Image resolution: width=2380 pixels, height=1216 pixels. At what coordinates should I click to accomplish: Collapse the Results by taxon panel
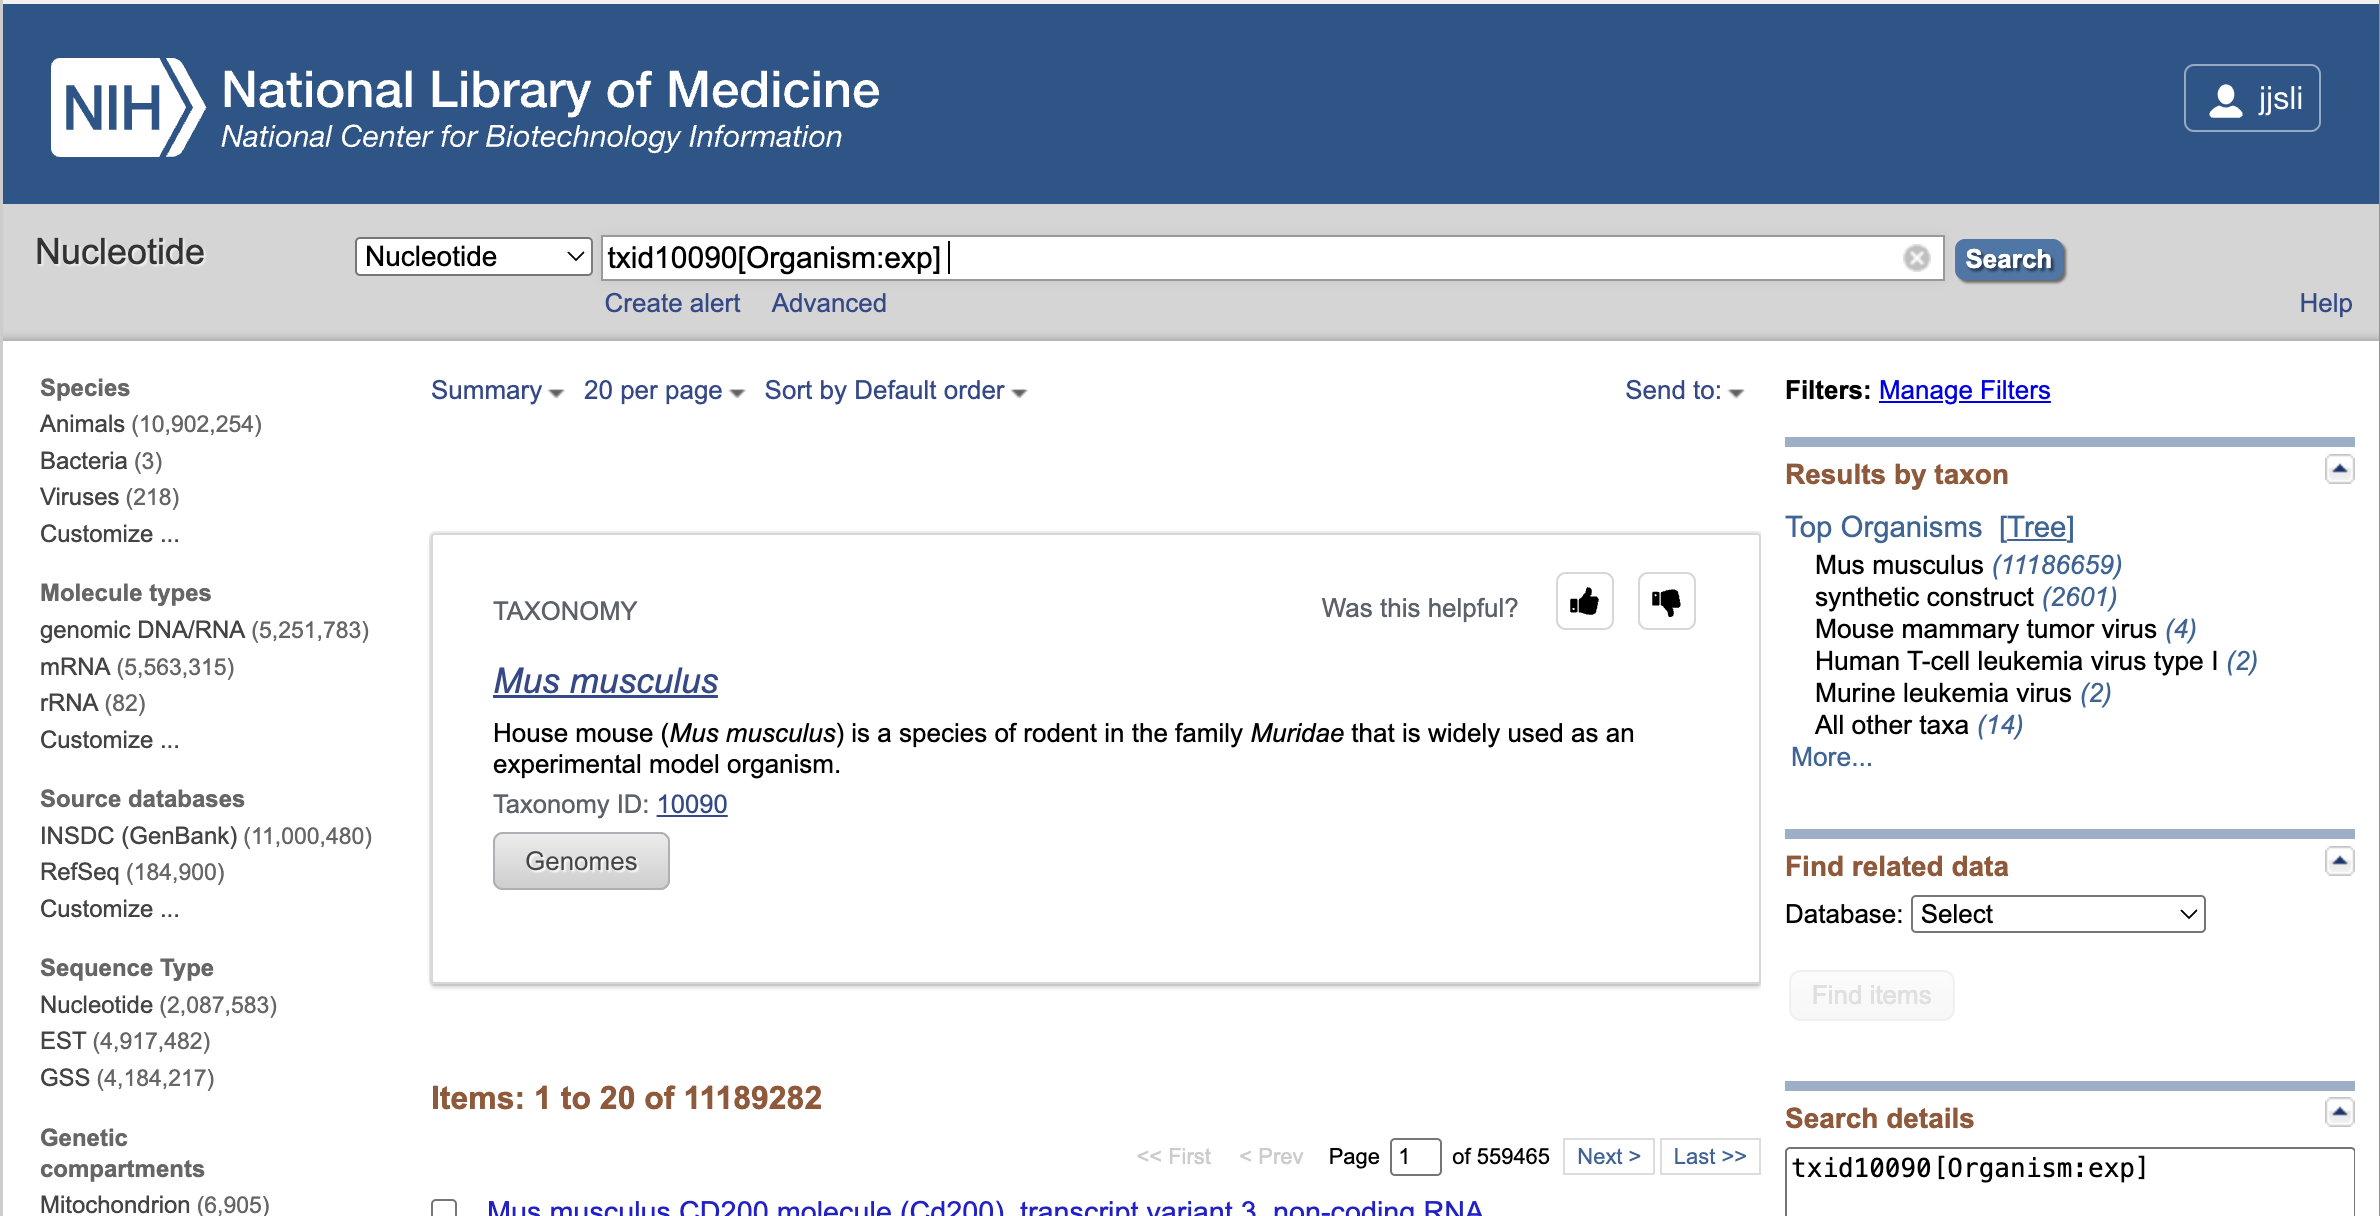[2339, 469]
